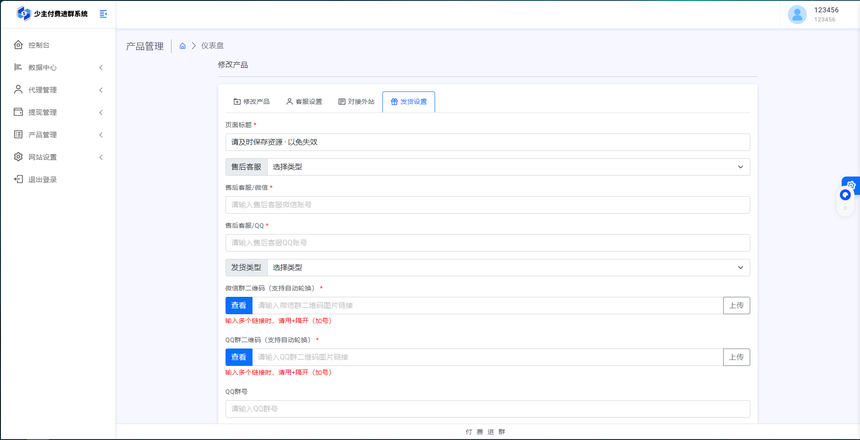Open the 售后客服 type dropdown
Image resolution: width=860 pixels, height=440 pixels.
(x=508, y=167)
